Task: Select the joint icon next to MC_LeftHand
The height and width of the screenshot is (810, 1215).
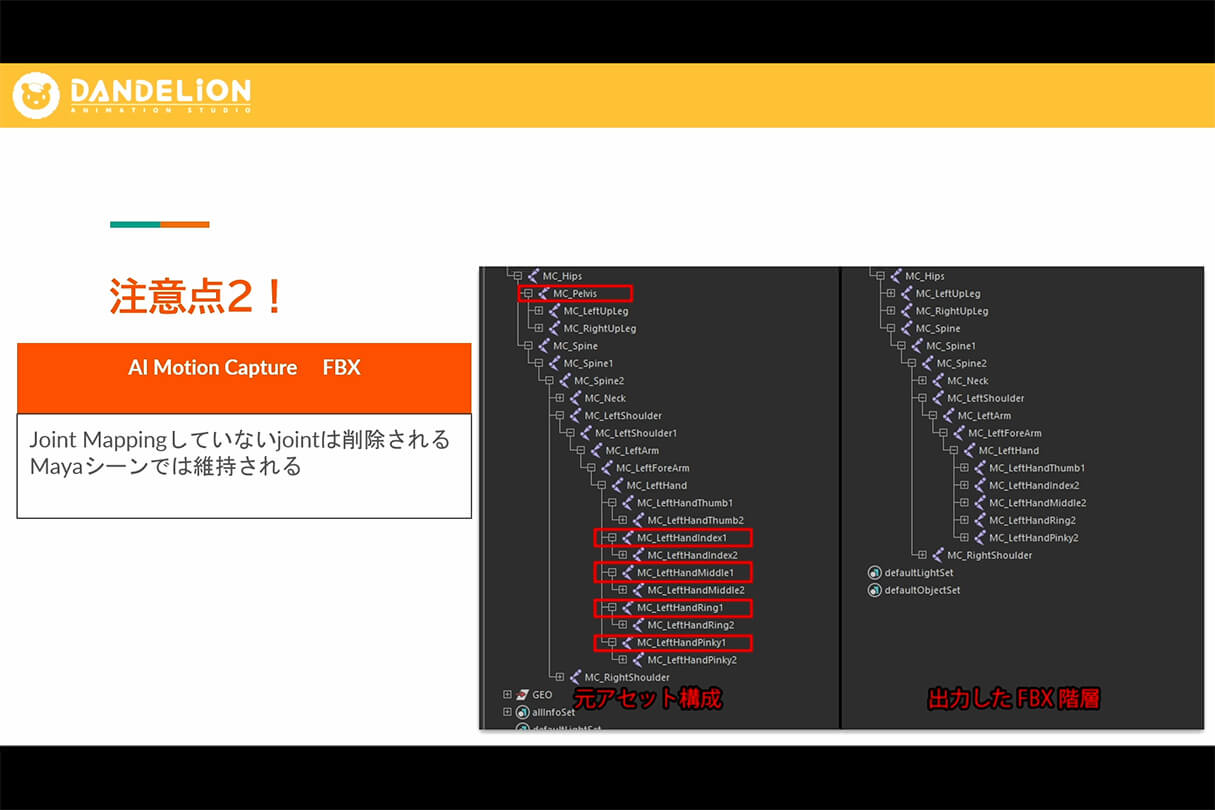Action: [618, 485]
